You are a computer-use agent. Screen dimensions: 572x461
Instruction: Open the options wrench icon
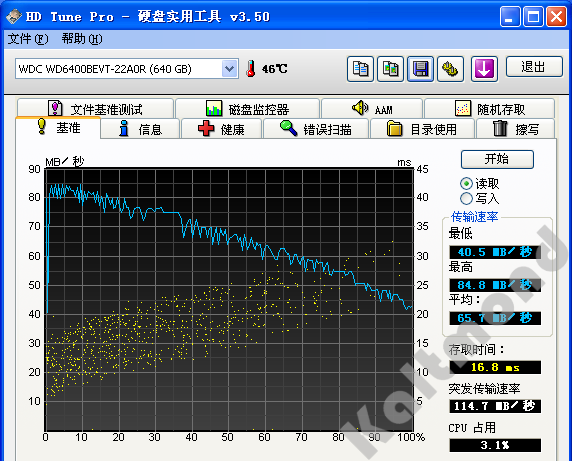pyautogui.click(x=450, y=69)
